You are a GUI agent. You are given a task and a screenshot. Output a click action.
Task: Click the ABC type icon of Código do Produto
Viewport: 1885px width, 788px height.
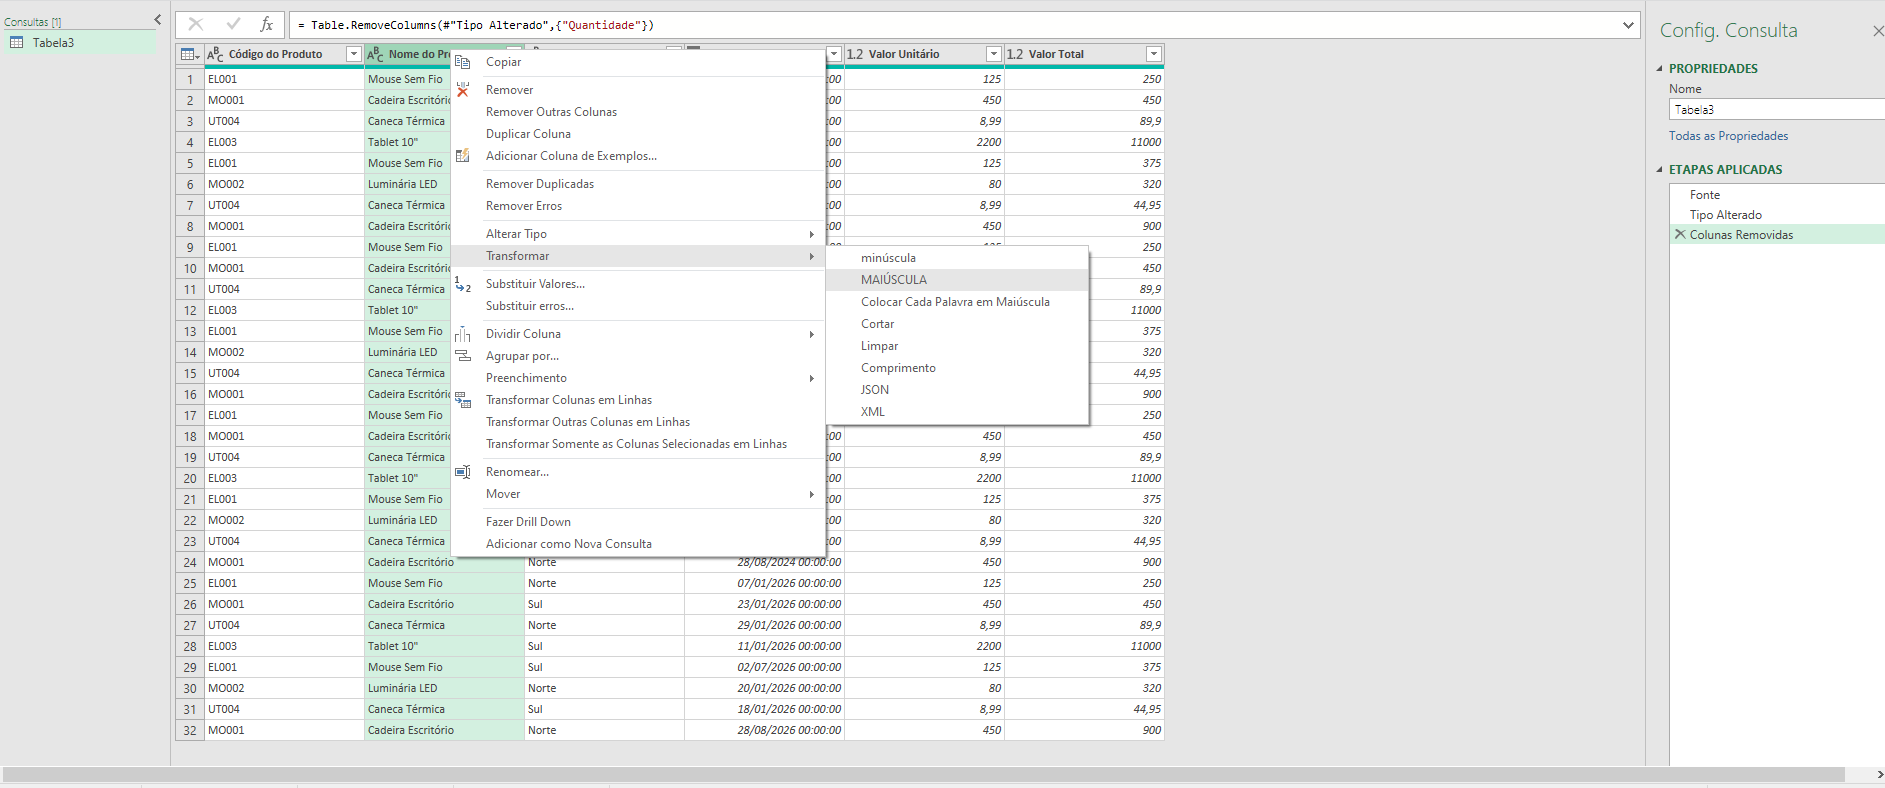click(215, 54)
